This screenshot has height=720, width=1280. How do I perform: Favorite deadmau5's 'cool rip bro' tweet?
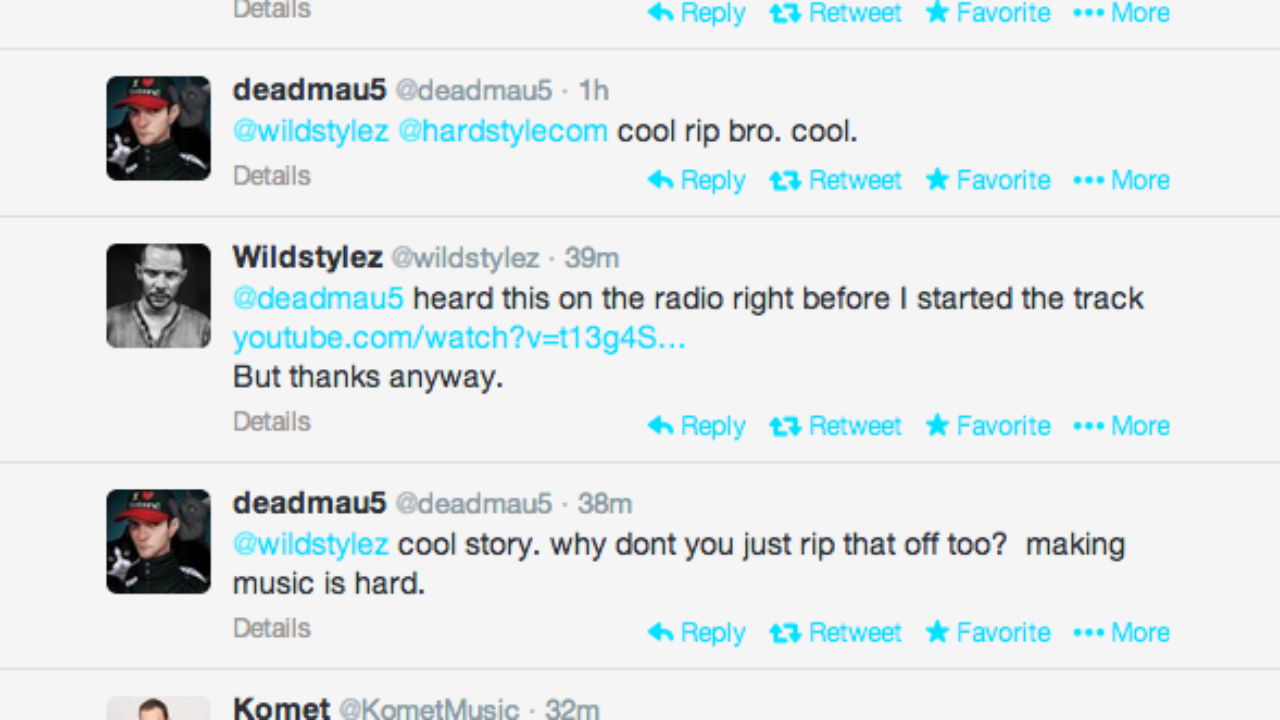988,180
